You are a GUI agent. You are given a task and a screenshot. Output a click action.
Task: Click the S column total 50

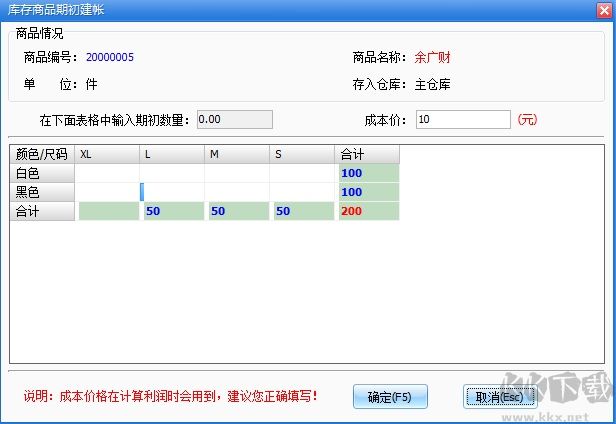(x=304, y=211)
